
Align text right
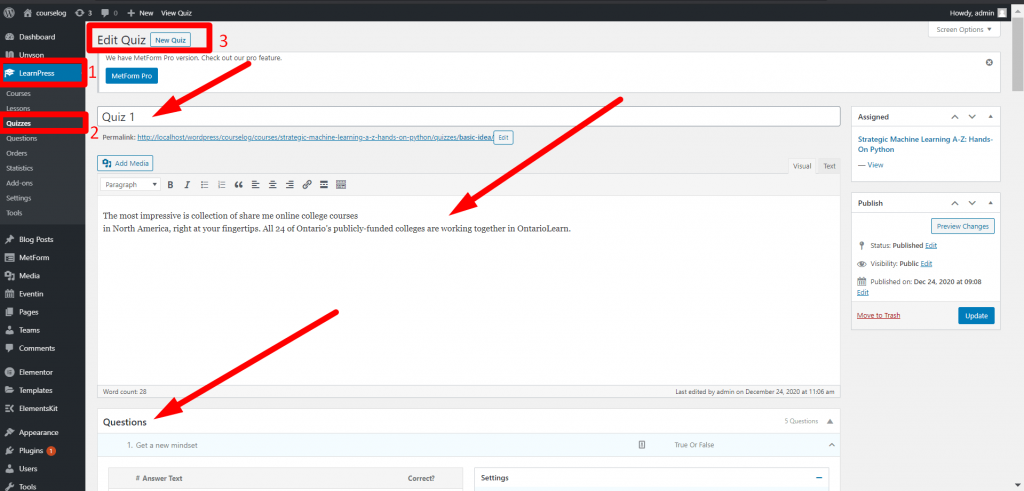click(x=289, y=185)
